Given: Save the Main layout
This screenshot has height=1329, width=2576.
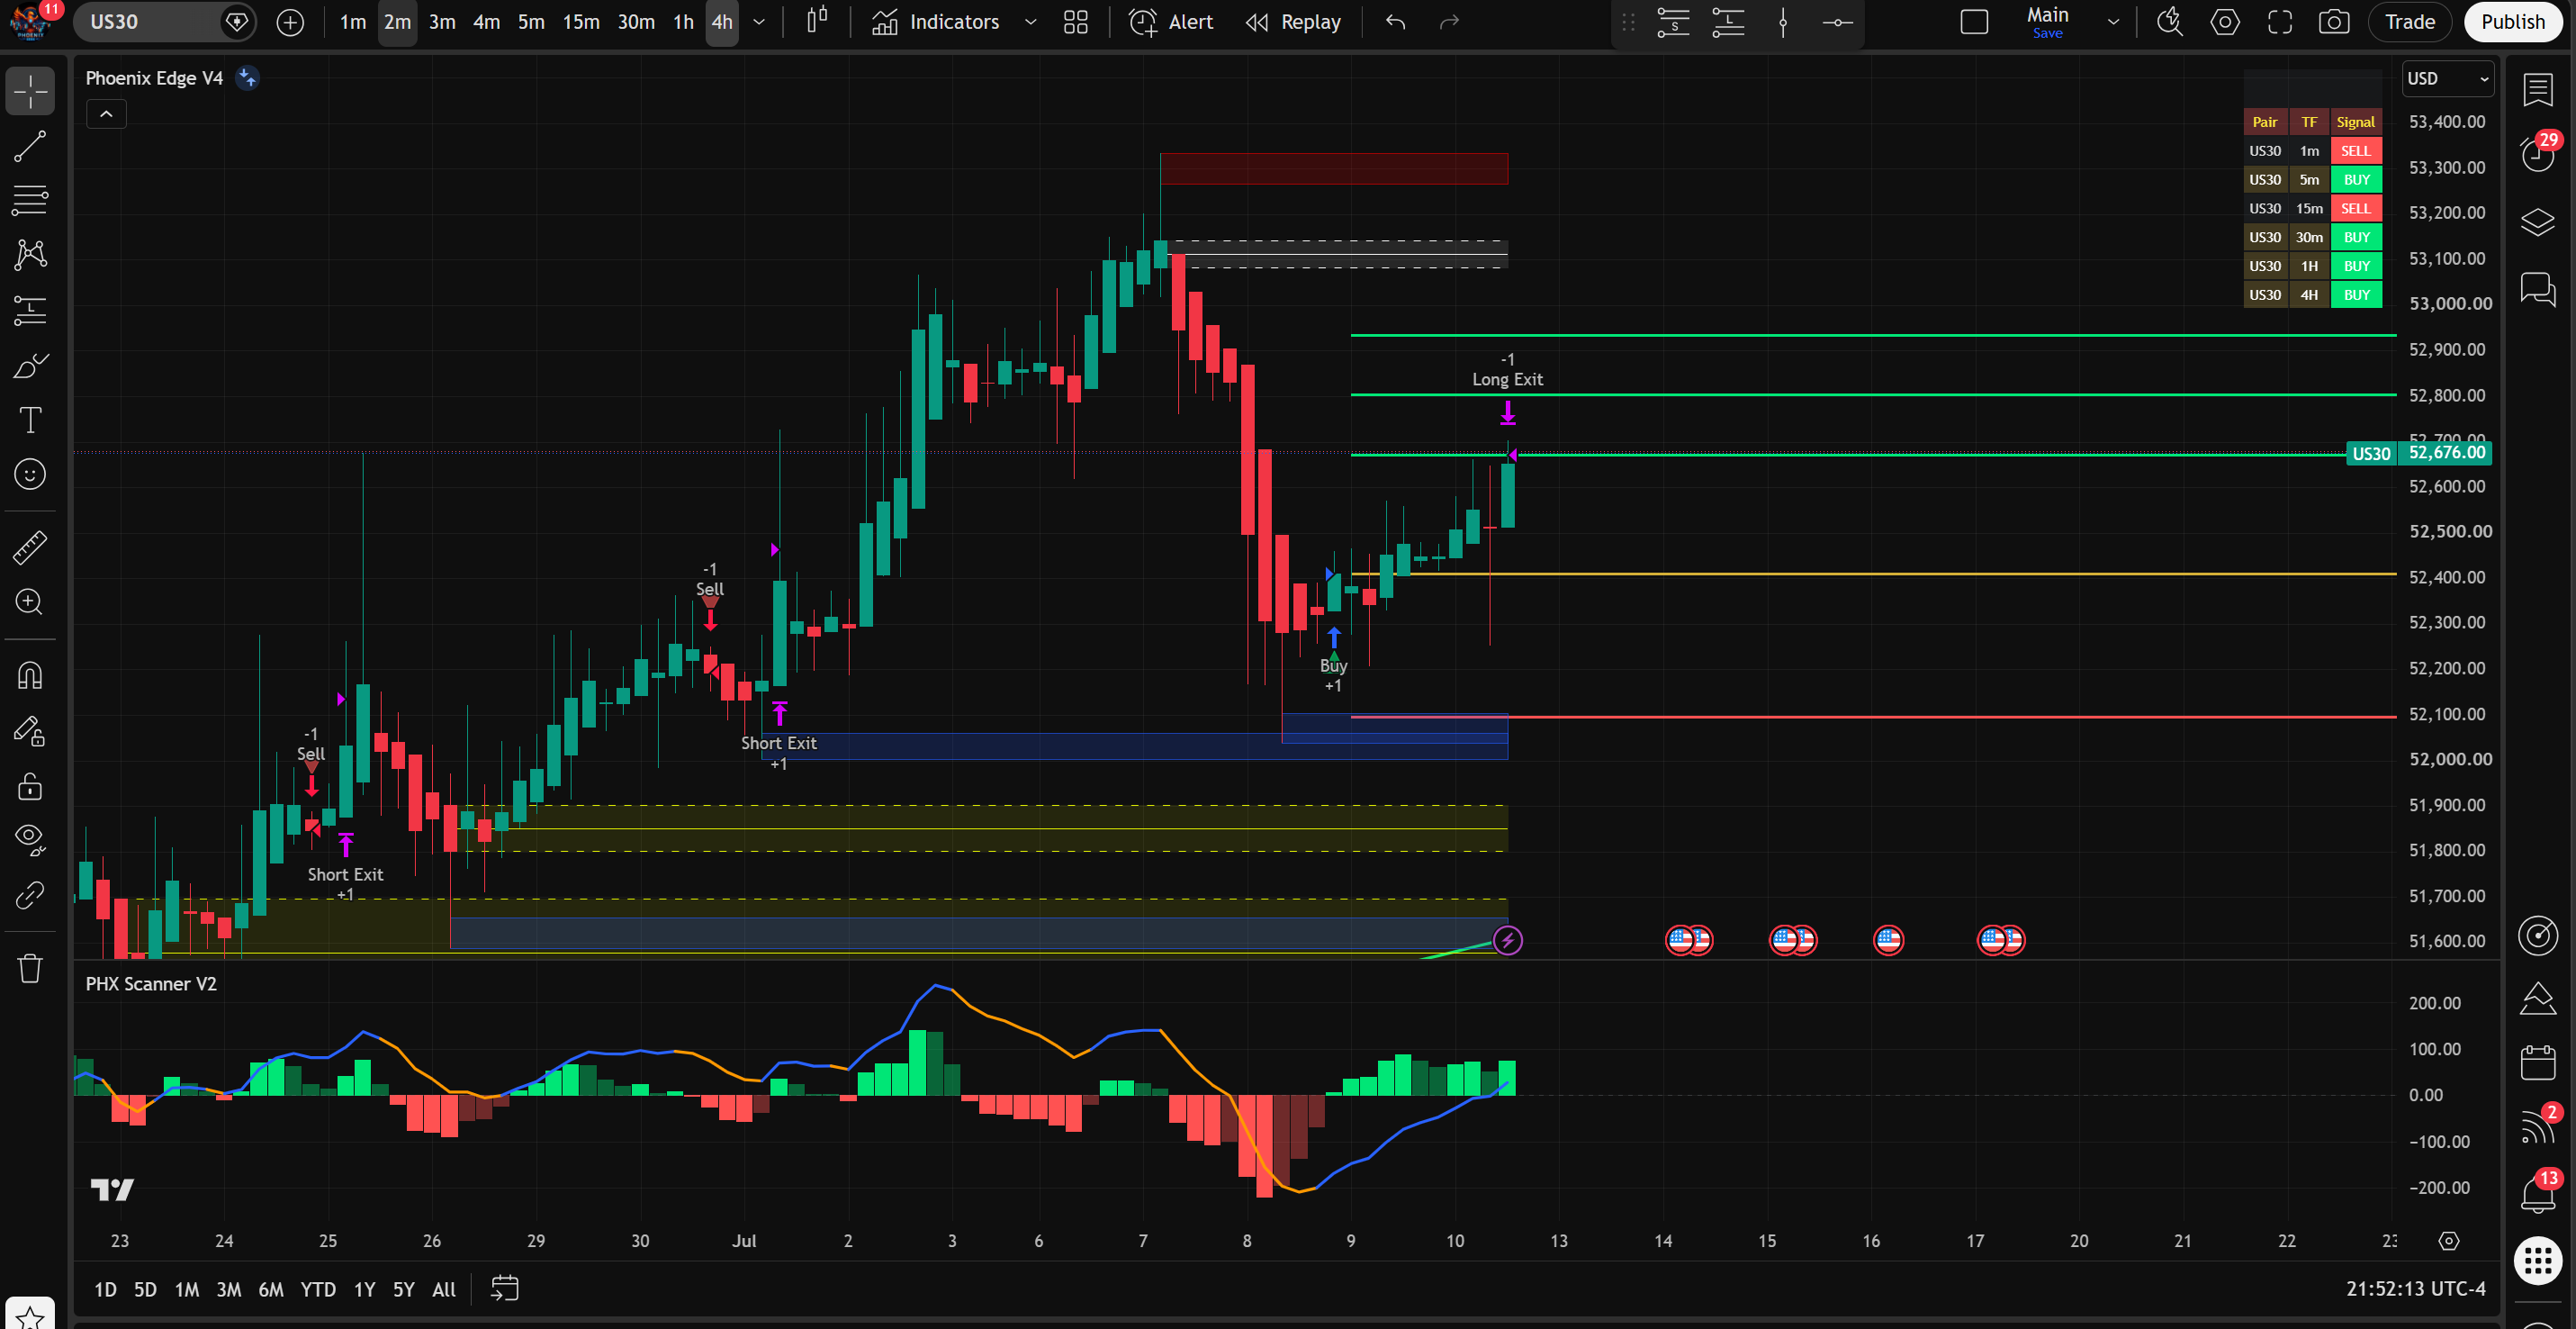Looking at the screenshot, I should [x=2047, y=33].
